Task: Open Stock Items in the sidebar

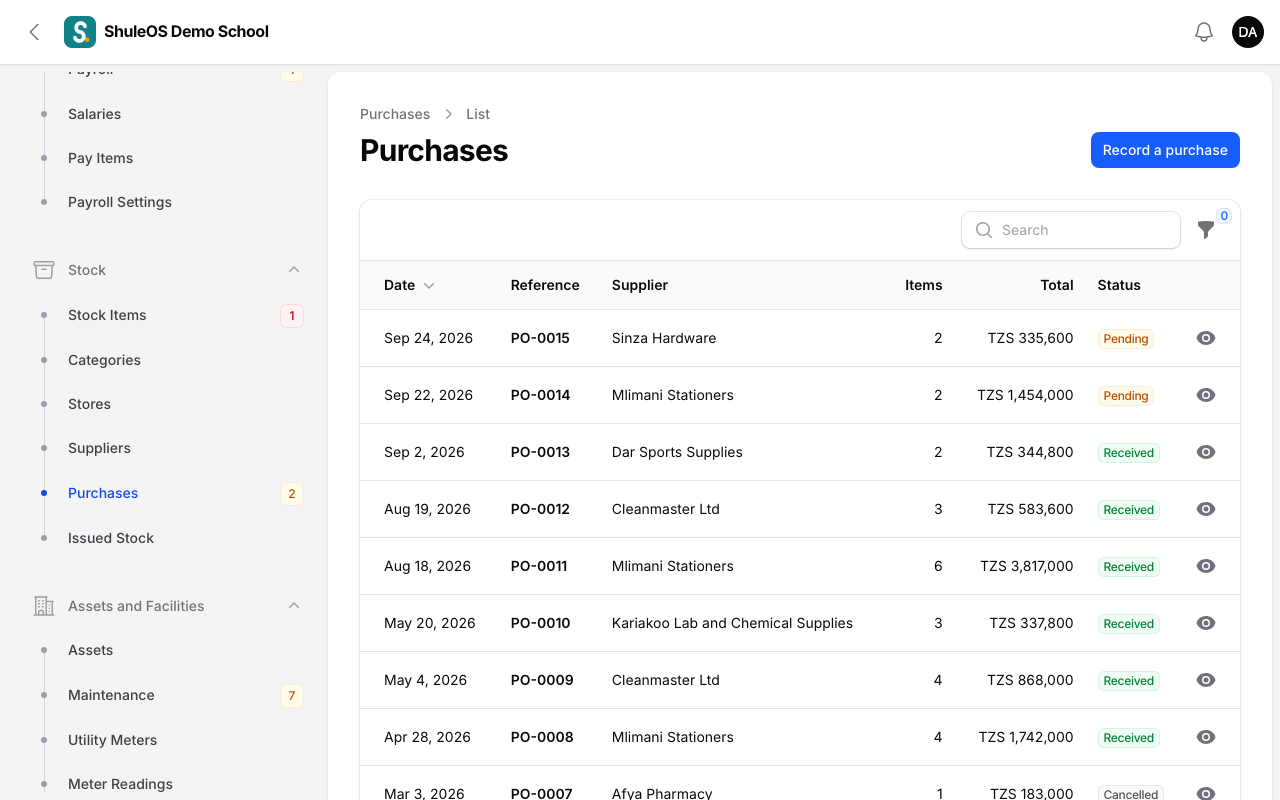Action: (107, 315)
